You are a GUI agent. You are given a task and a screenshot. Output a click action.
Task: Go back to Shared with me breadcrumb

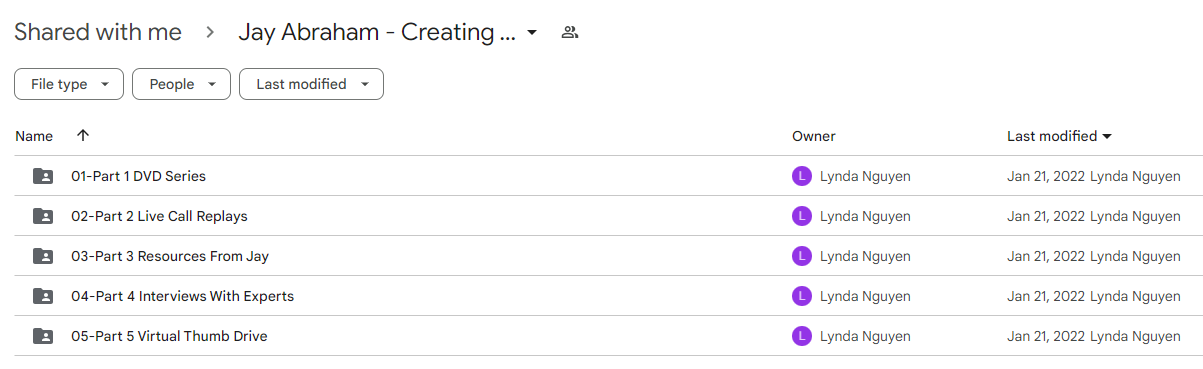point(98,32)
